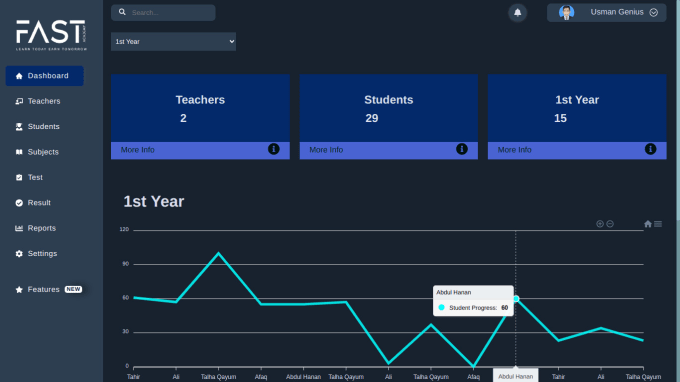The width and height of the screenshot is (680, 382).
Task: Click the Usman Genius avatar picture
Action: 566,13
